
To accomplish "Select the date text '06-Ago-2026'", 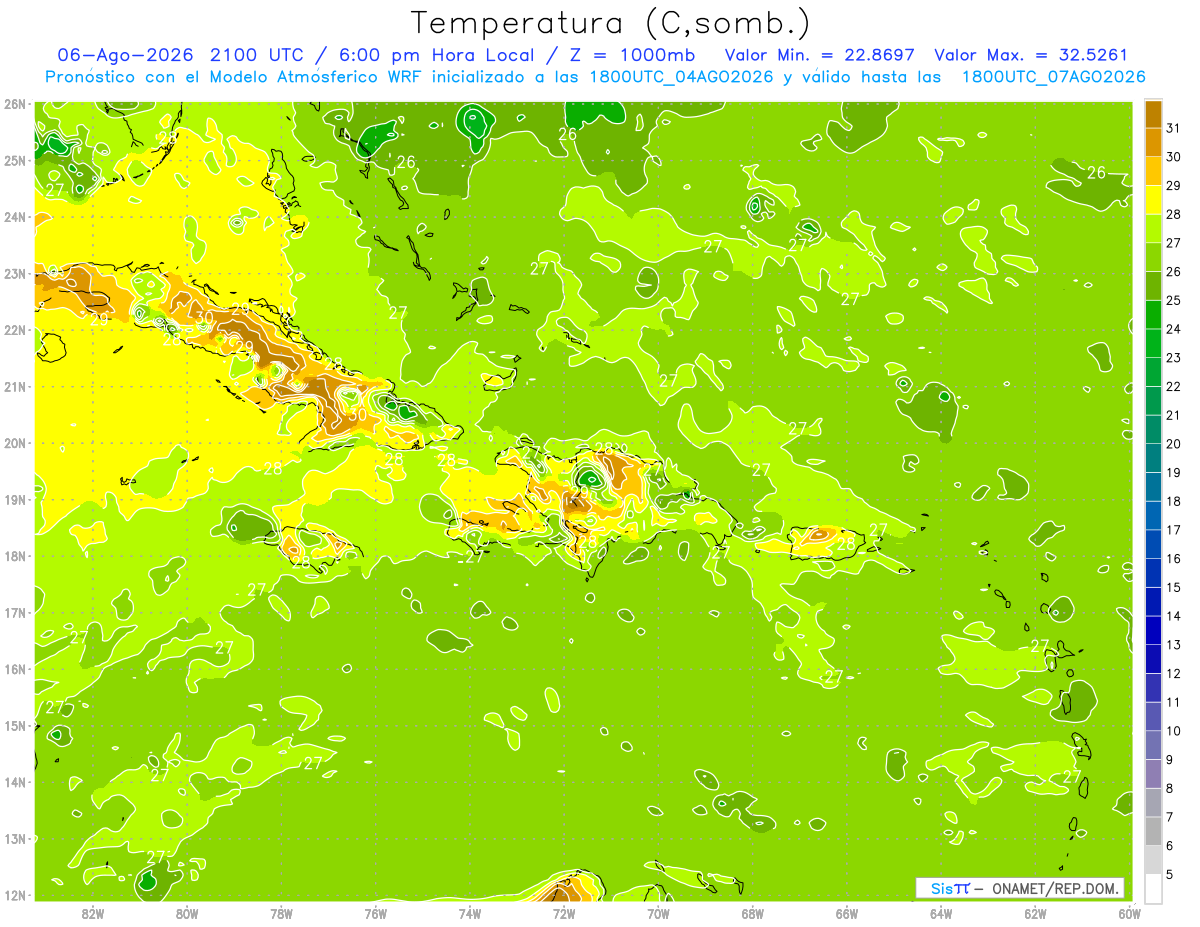I will point(126,55).
